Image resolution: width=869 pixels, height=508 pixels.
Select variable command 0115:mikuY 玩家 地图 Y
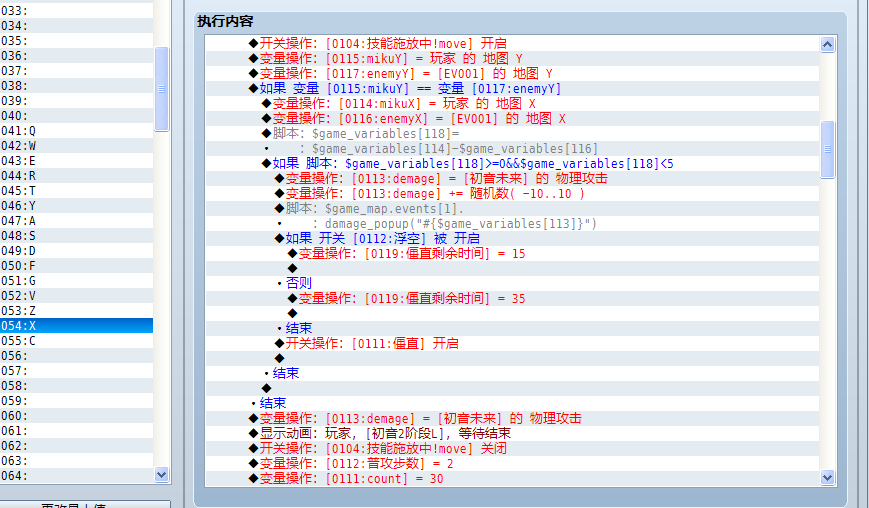512,58
